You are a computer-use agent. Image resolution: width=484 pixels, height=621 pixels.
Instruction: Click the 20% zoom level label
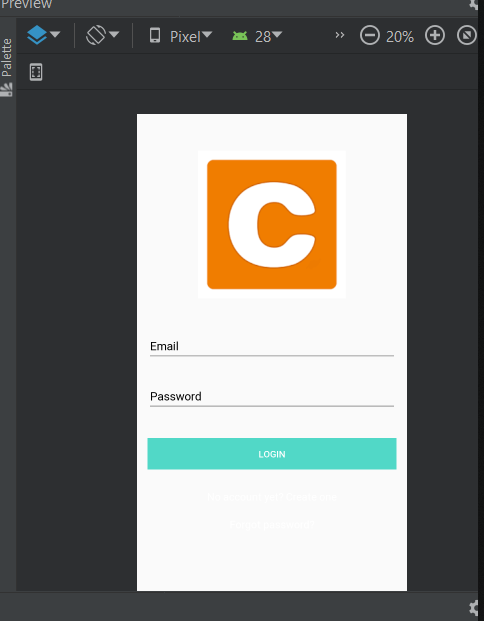point(400,37)
